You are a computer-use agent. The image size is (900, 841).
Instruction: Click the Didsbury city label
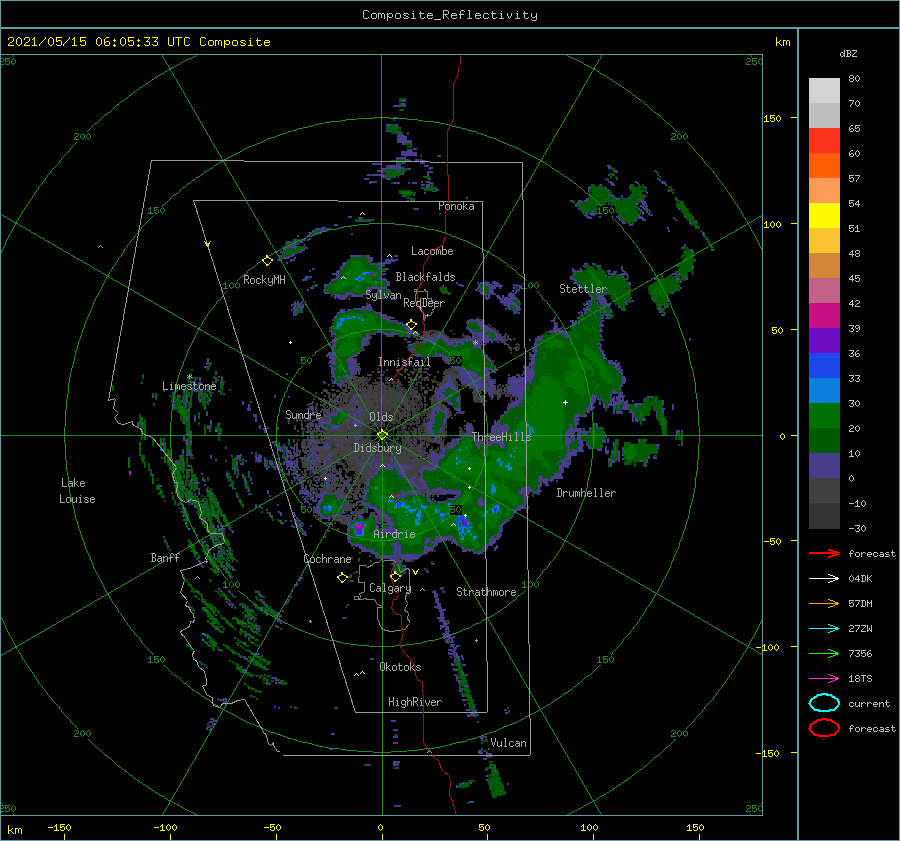coord(377,448)
